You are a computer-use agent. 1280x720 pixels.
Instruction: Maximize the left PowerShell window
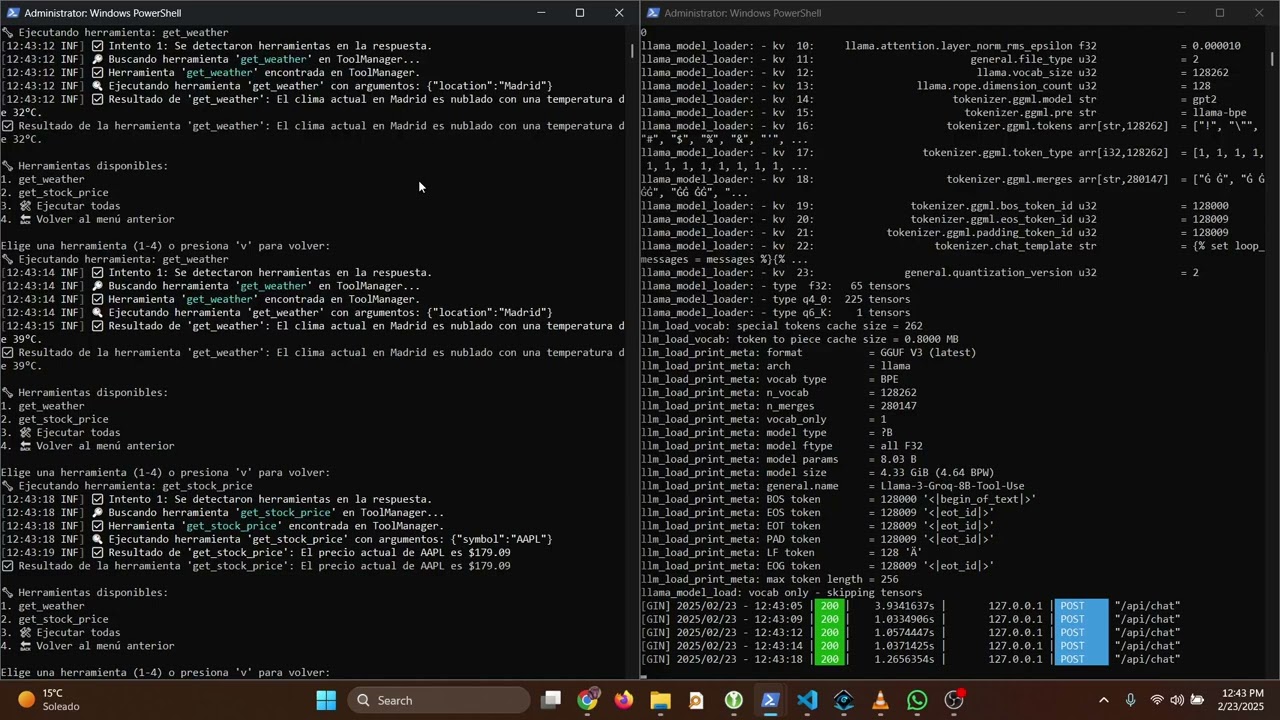point(580,13)
